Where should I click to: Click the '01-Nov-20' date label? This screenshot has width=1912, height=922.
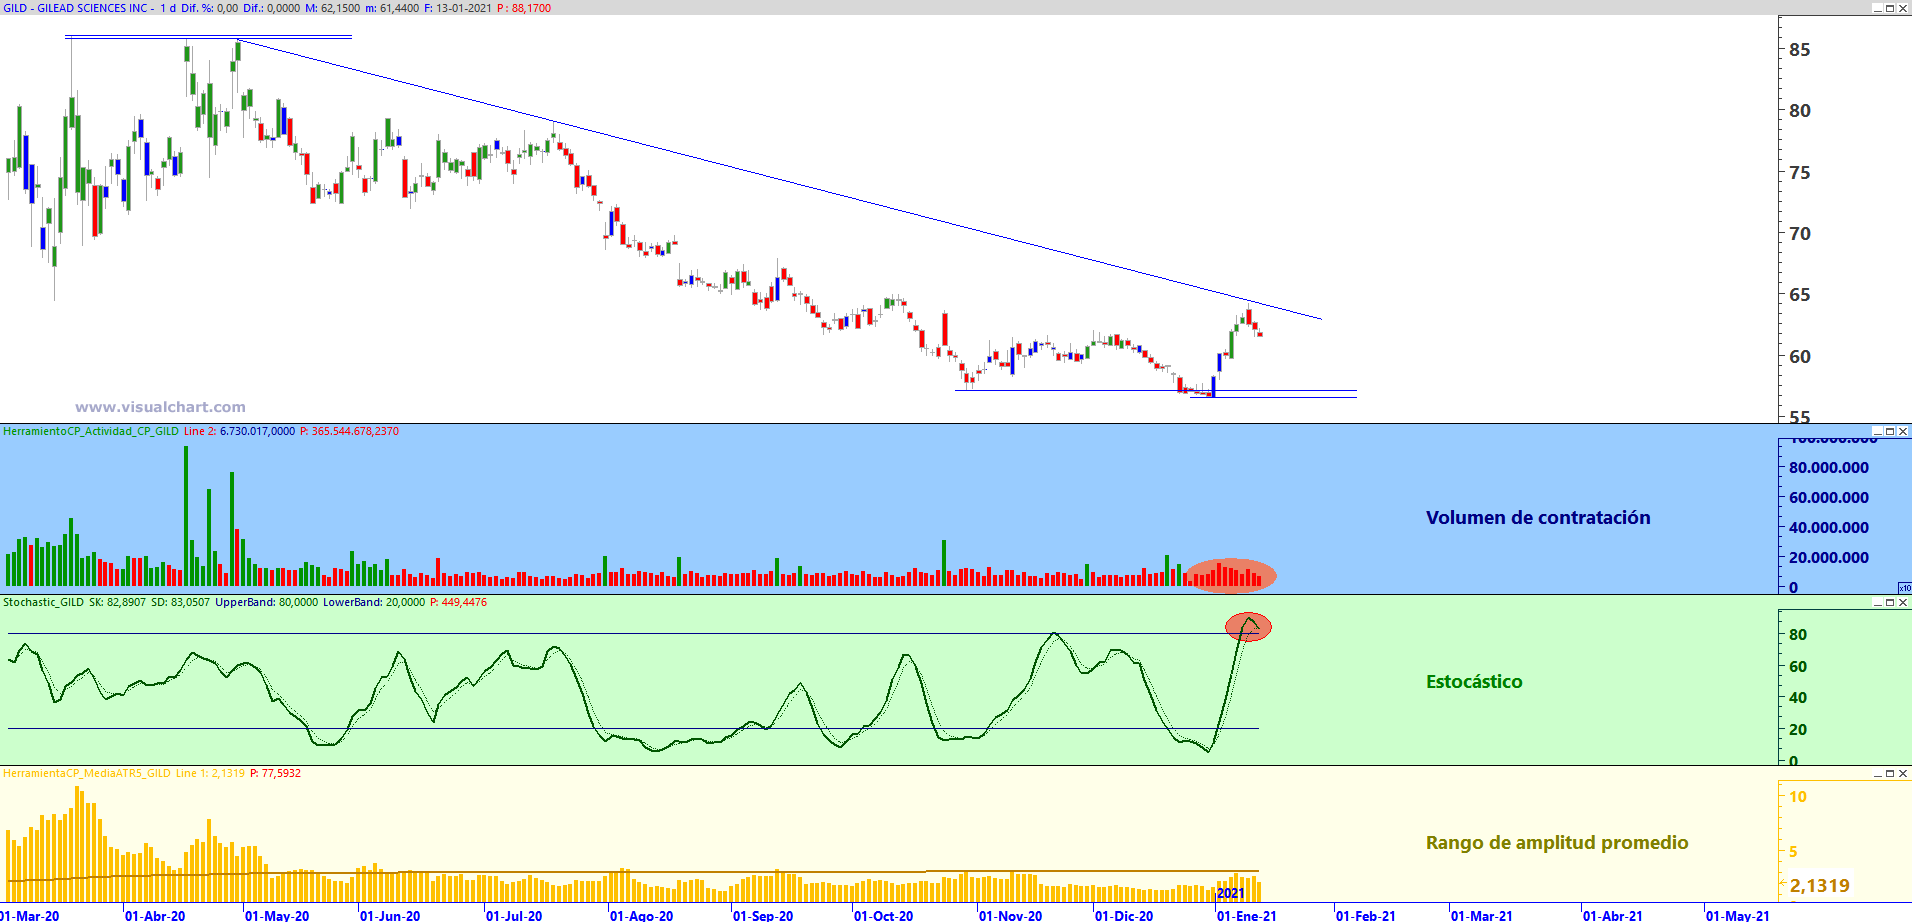pyautogui.click(x=1009, y=915)
